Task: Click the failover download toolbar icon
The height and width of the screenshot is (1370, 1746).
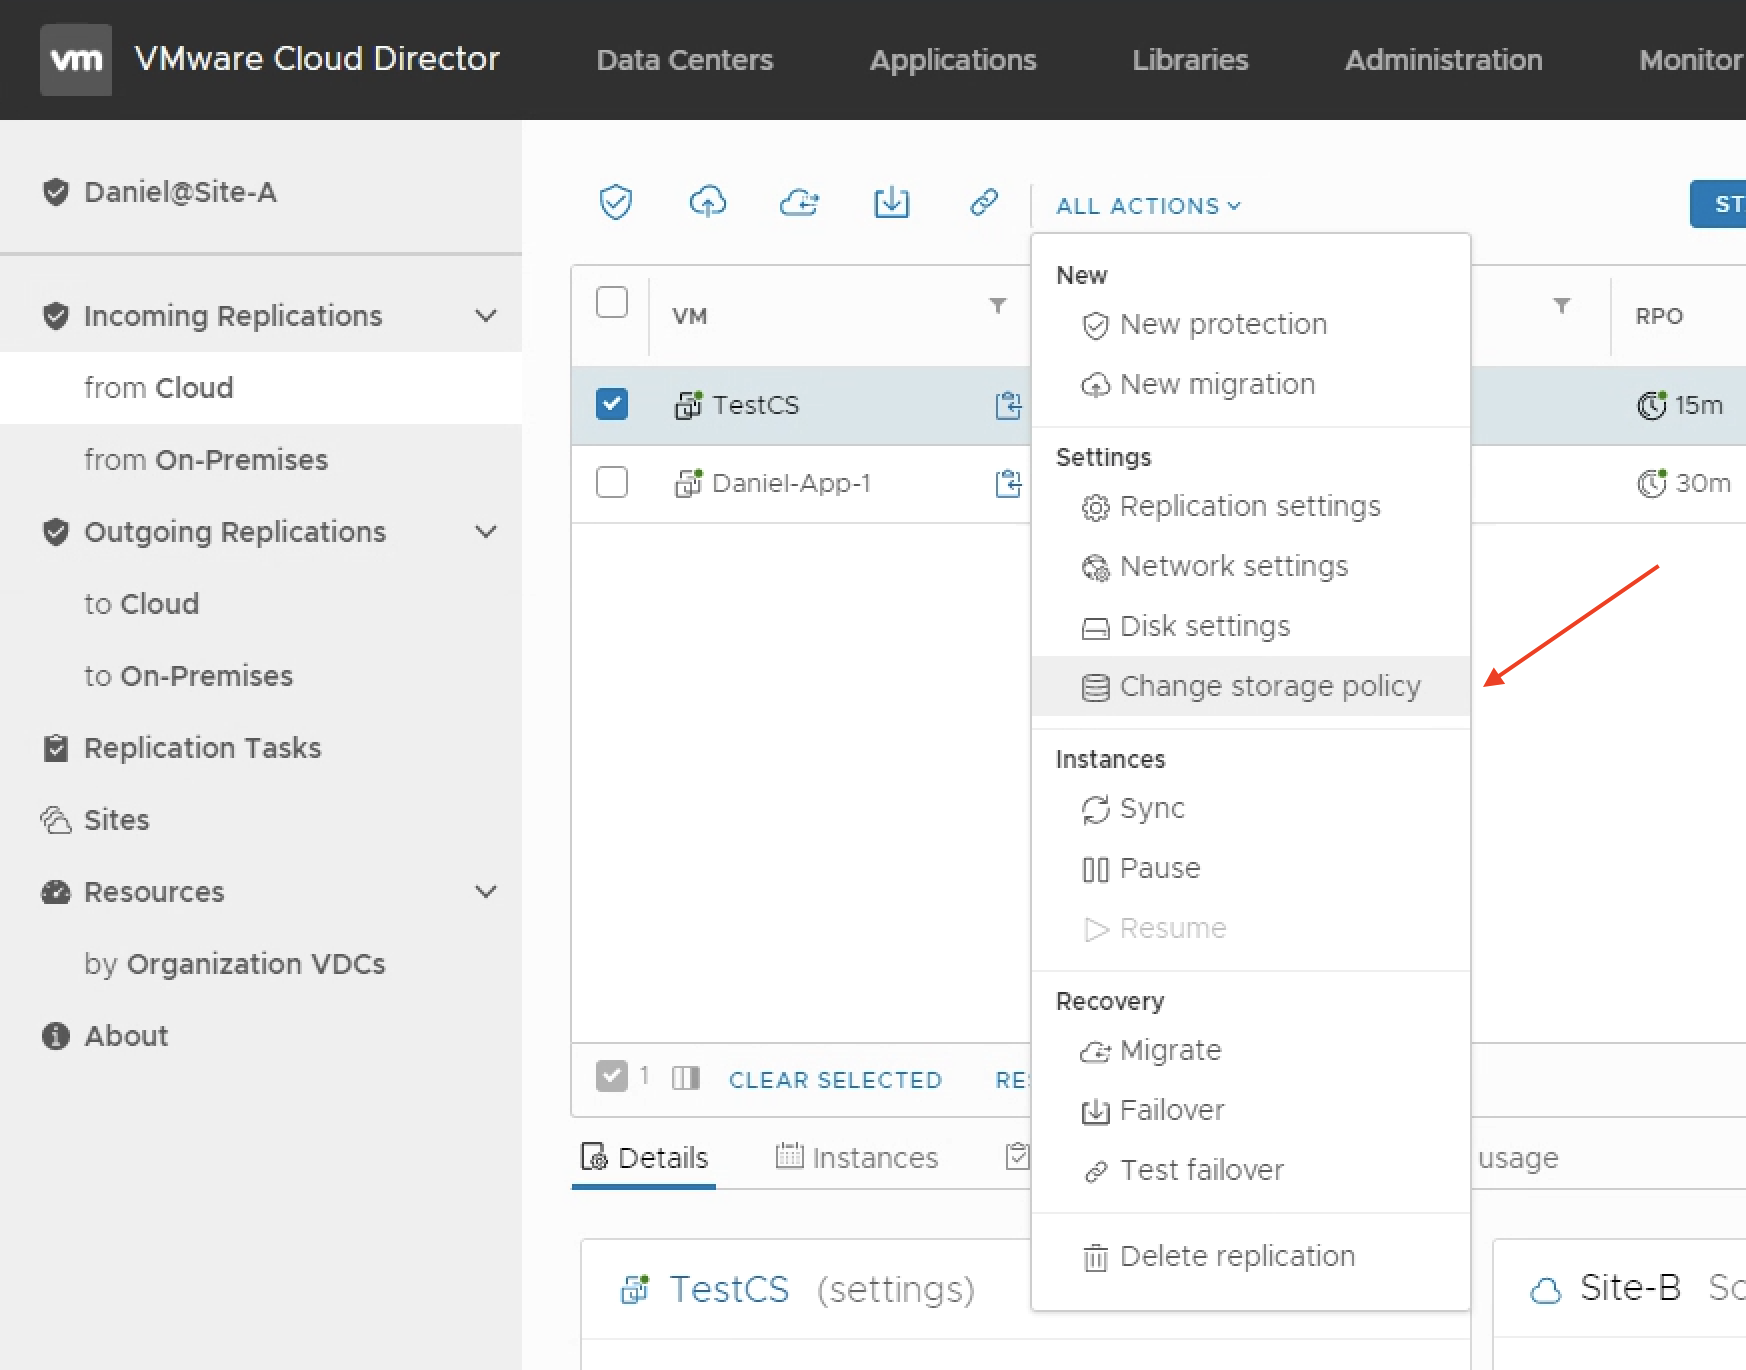Action: point(891,203)
